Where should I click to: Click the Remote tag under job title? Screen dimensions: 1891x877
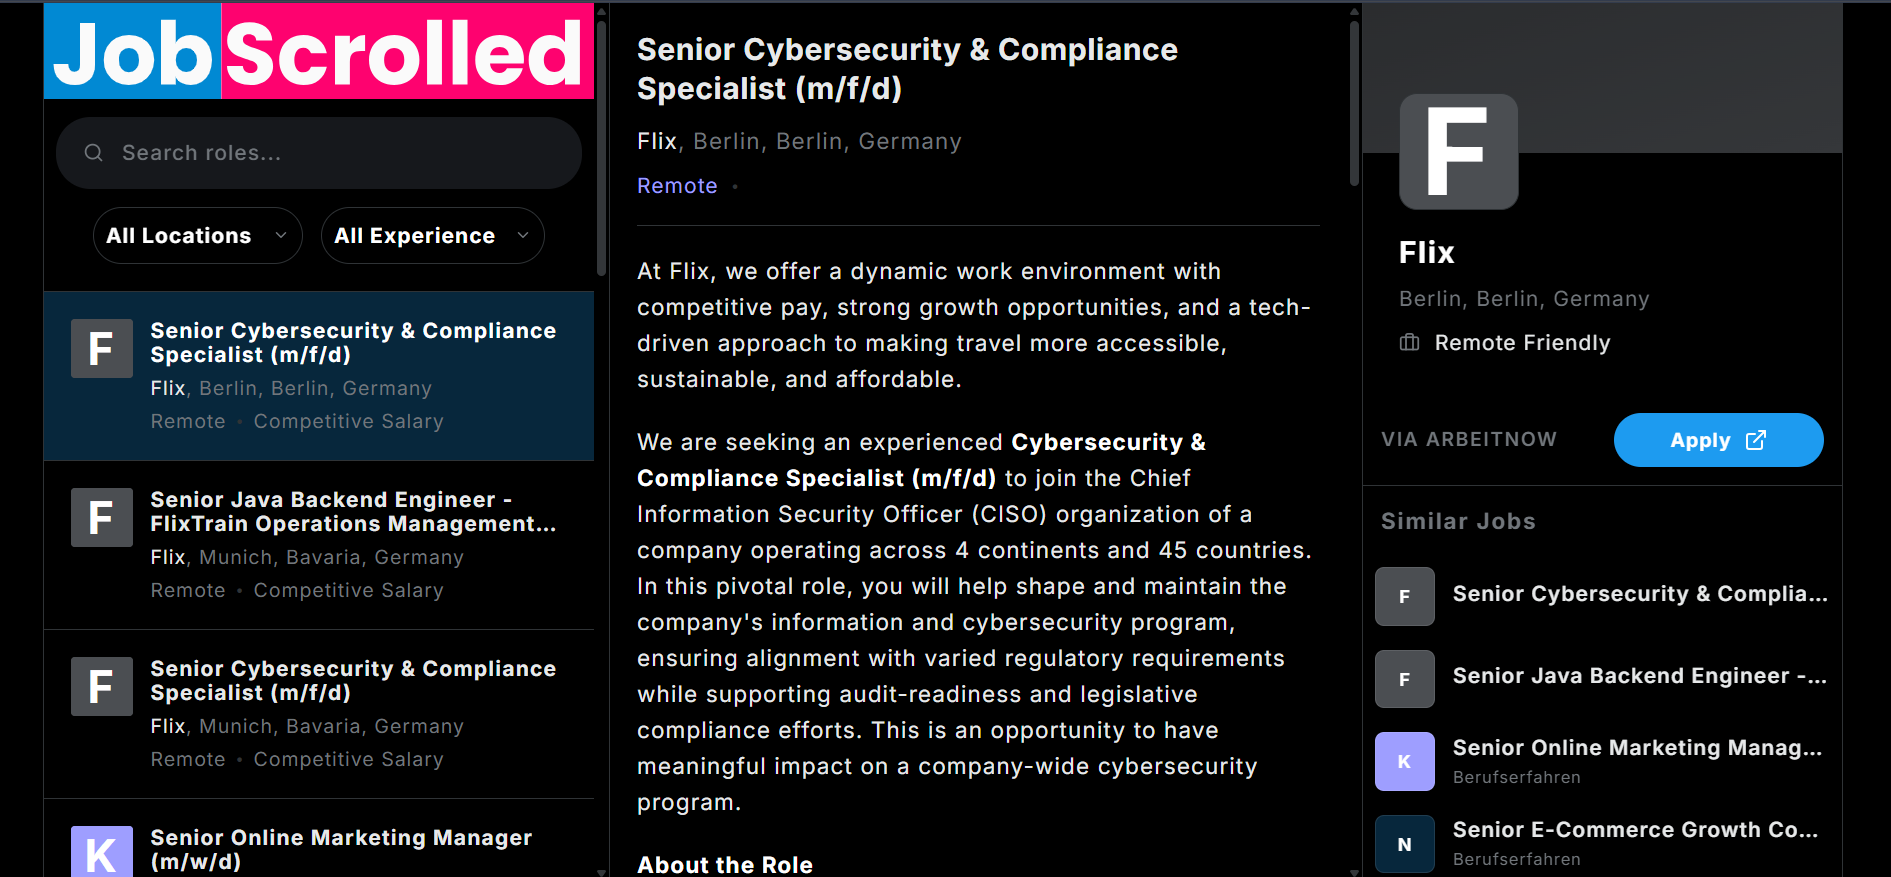[x=677, y=186]
